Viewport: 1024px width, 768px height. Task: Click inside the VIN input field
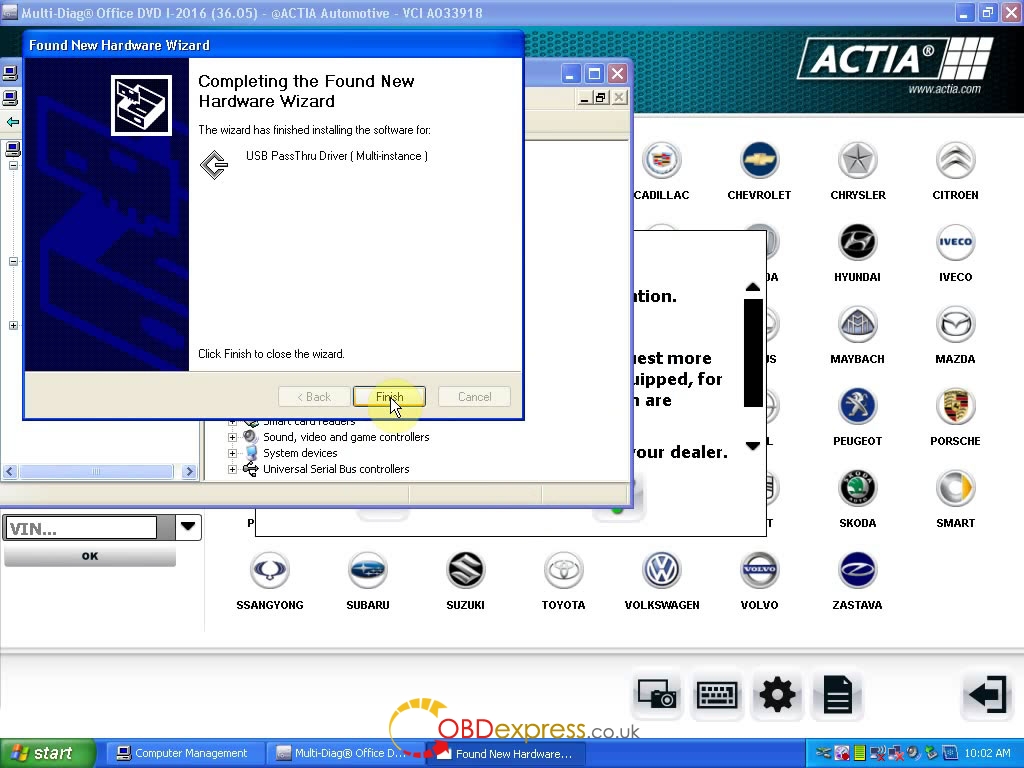[x=80, y=528]
